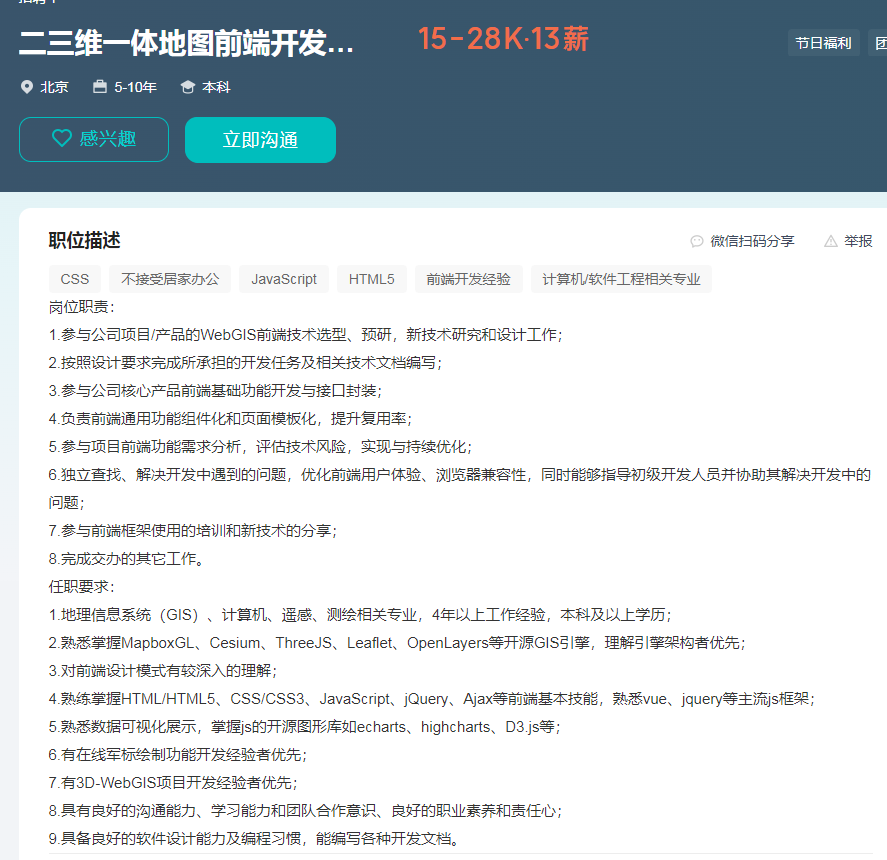Viewport: 887px width, 860px height.
Task: Click the WeChat chat bubble icon
Action: [x=697, y=242]
